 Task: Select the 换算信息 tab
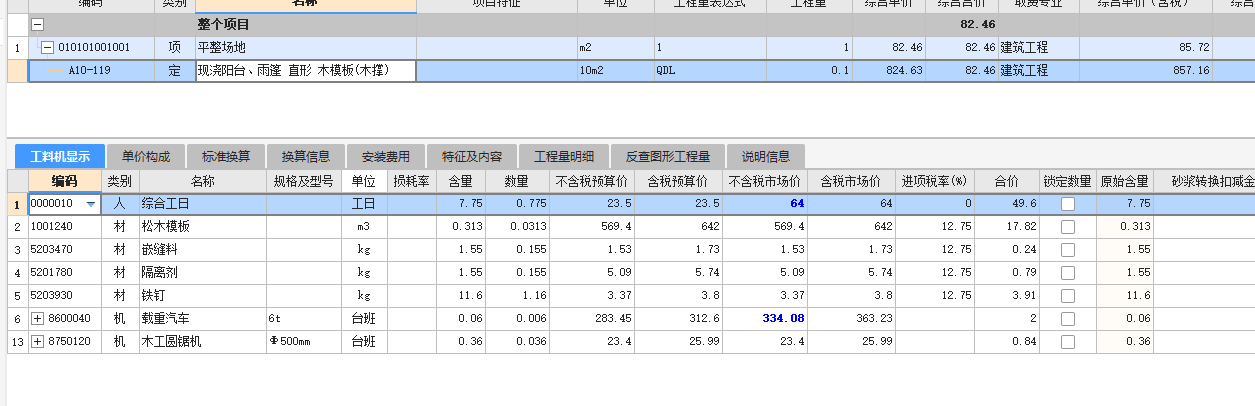tap(306, 156)
